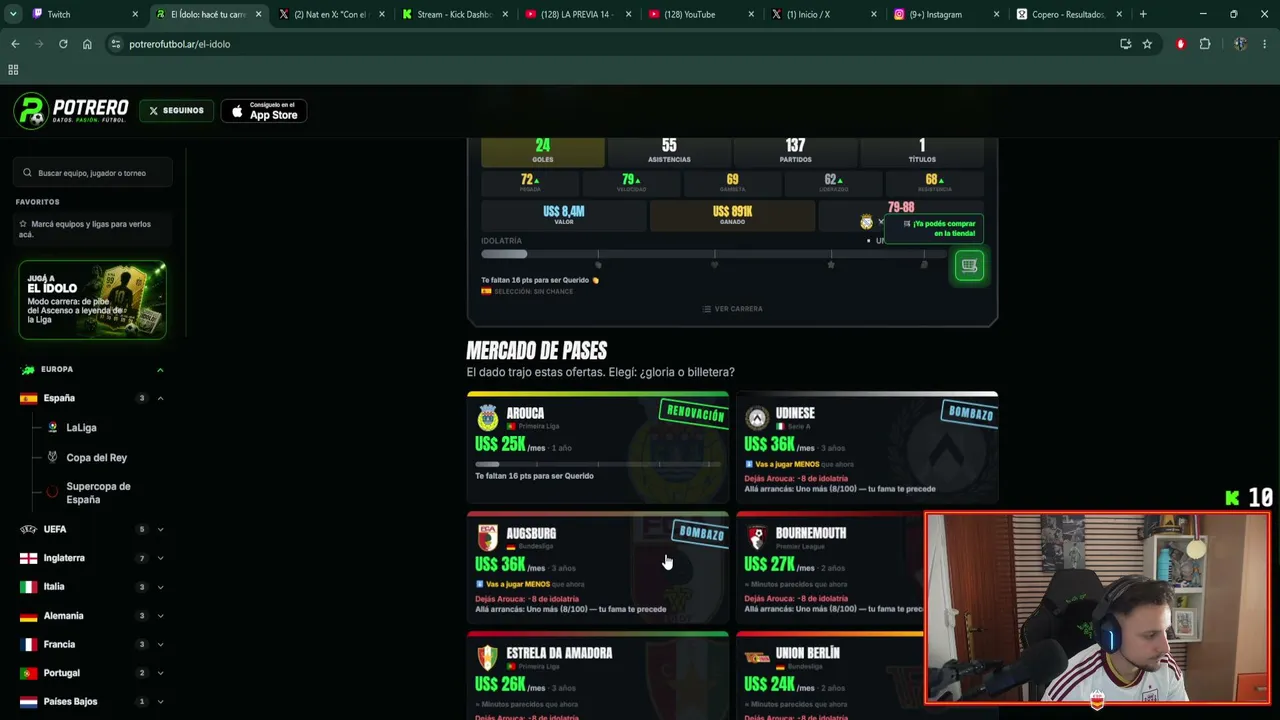This screenshot has width=1280, height=720.
Task: Reload the page with the browser refresh icon
Action: [x=63, y=44]
